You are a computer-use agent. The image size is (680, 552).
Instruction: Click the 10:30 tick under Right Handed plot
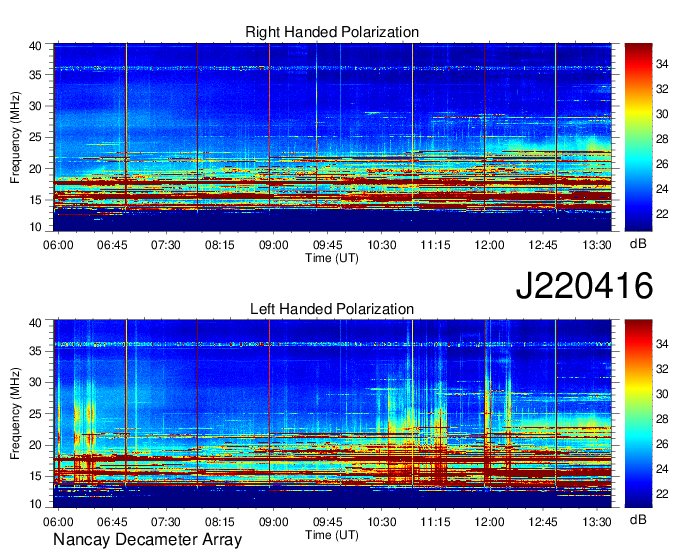click(382, 245)
